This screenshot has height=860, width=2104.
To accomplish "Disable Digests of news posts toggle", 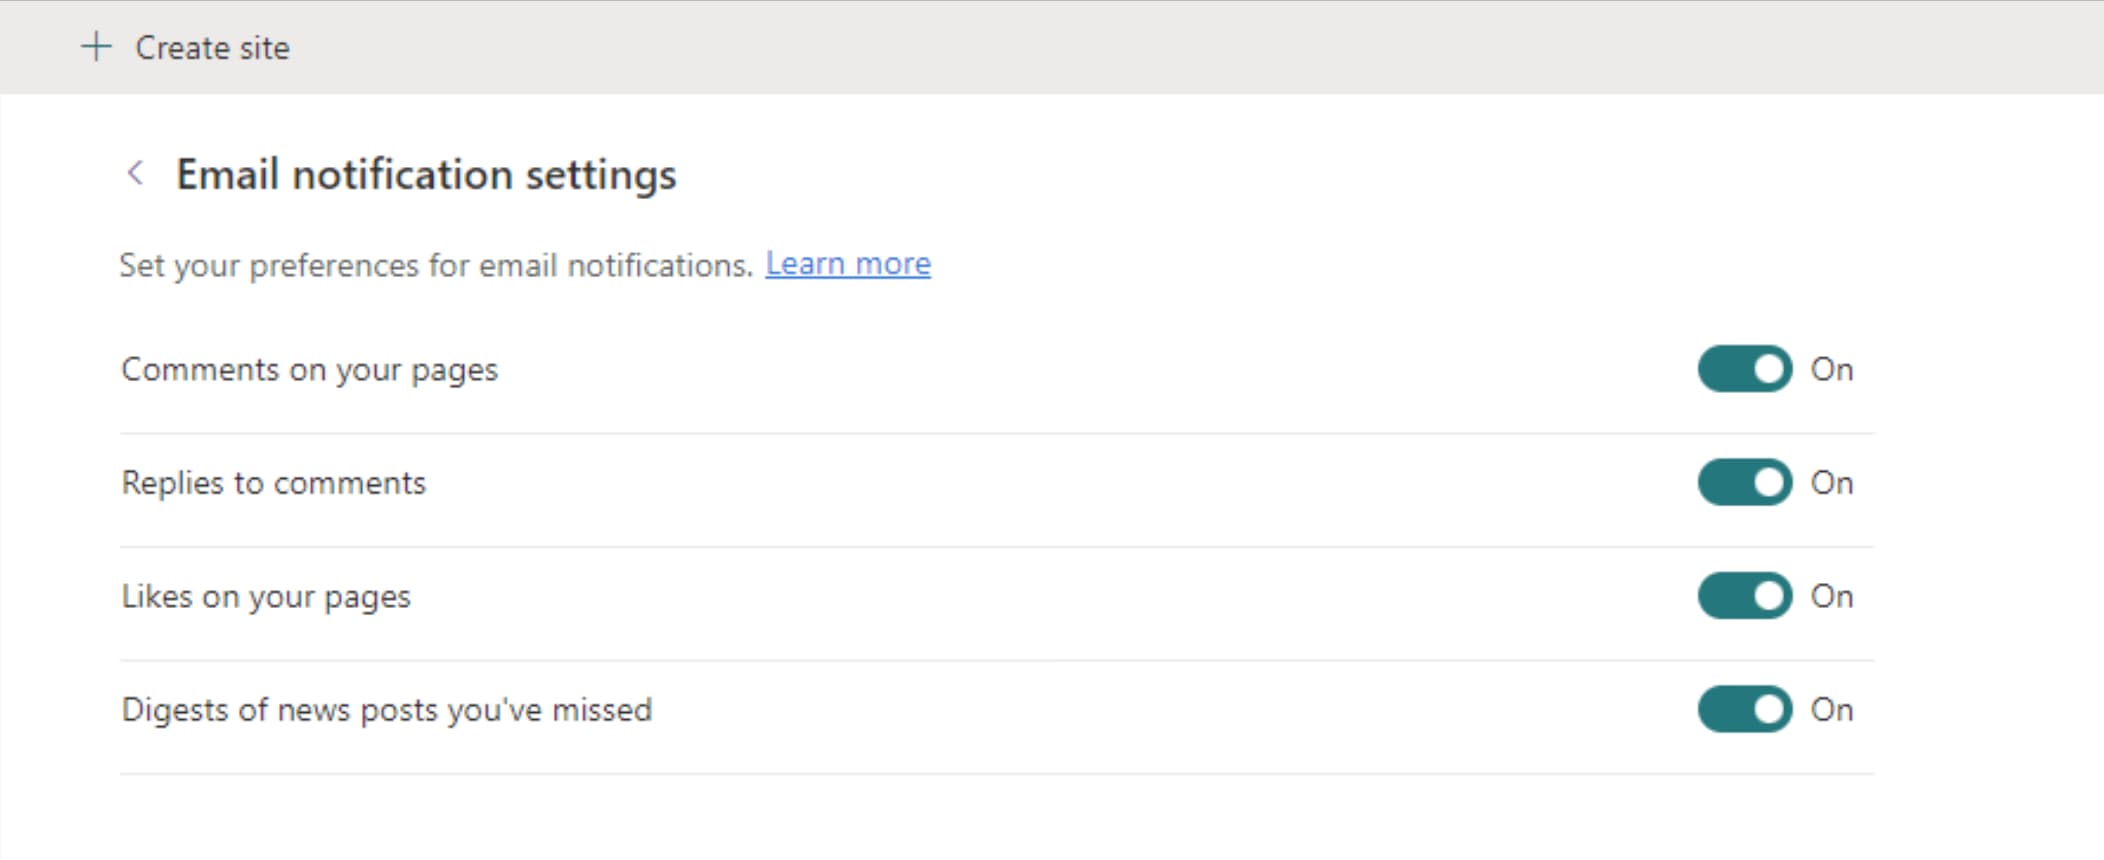I will [x=1744, y=709].
